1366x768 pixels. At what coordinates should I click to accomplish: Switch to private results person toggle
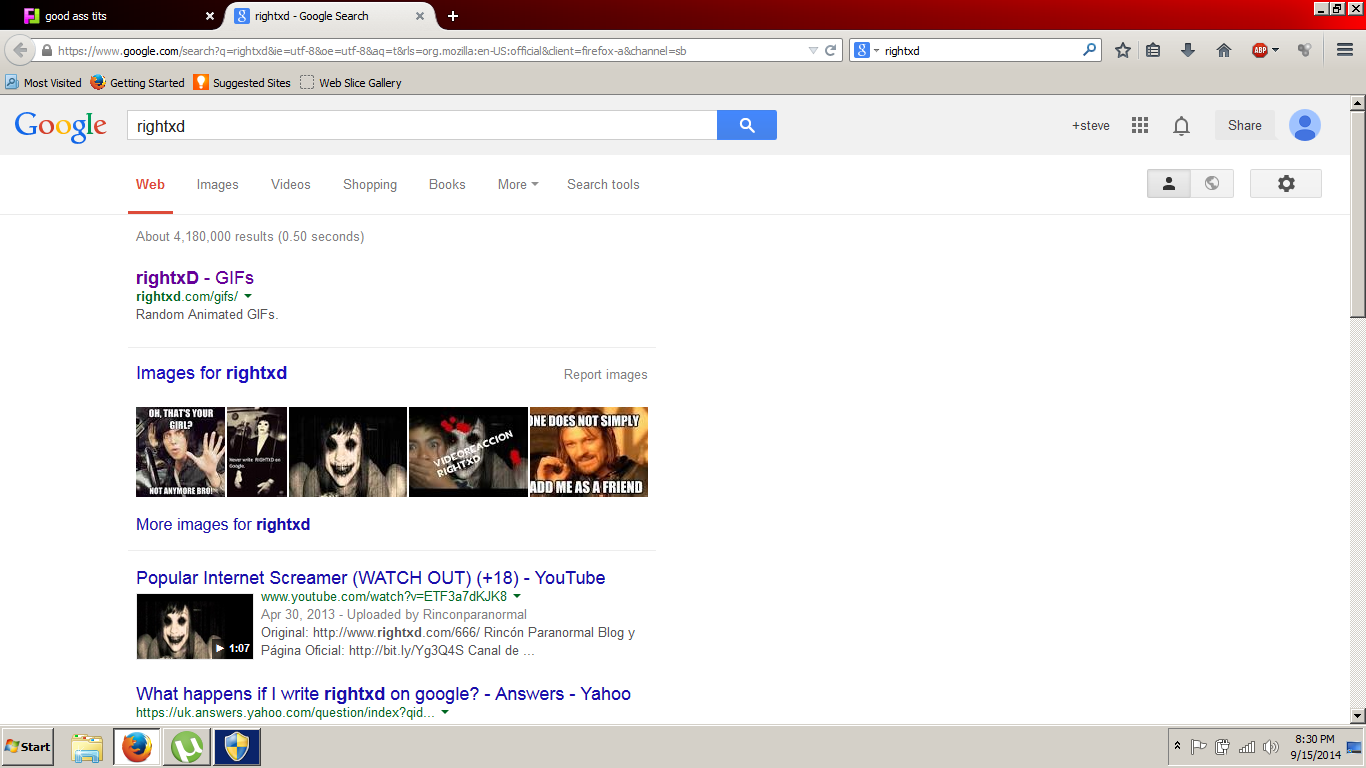(x=1168, y=184)
